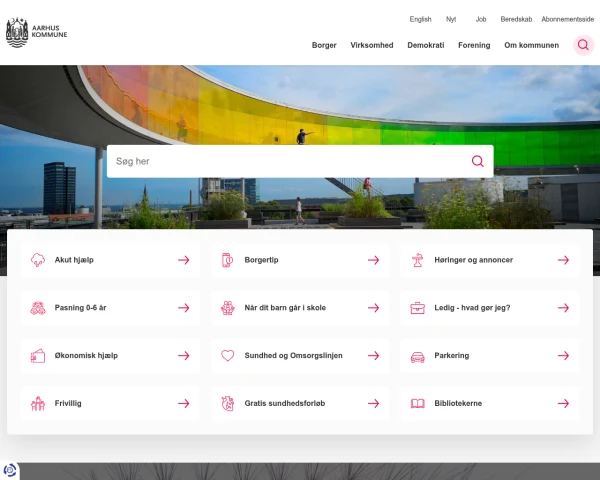Click the Akut hjælp cloud icon
The width and height of the screenshot is (600, 480).
[x=38, y=260]
